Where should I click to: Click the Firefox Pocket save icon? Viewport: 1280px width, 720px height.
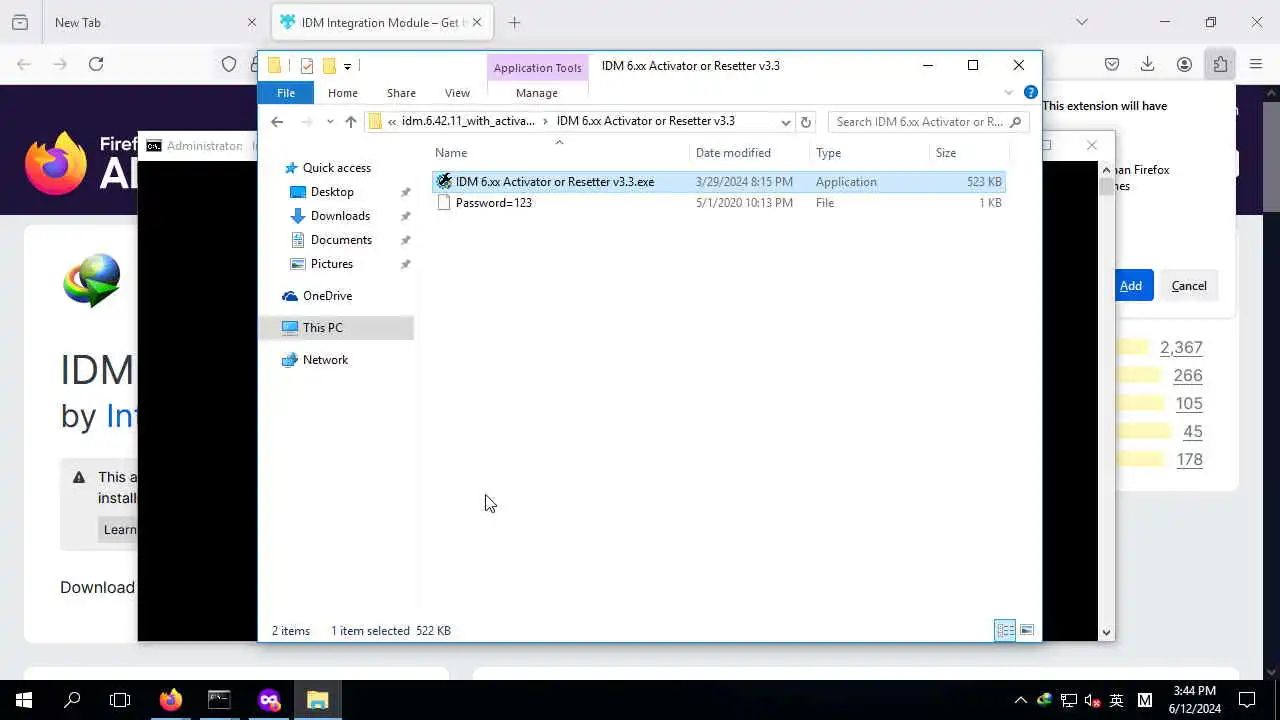[x=1112, y=64]
